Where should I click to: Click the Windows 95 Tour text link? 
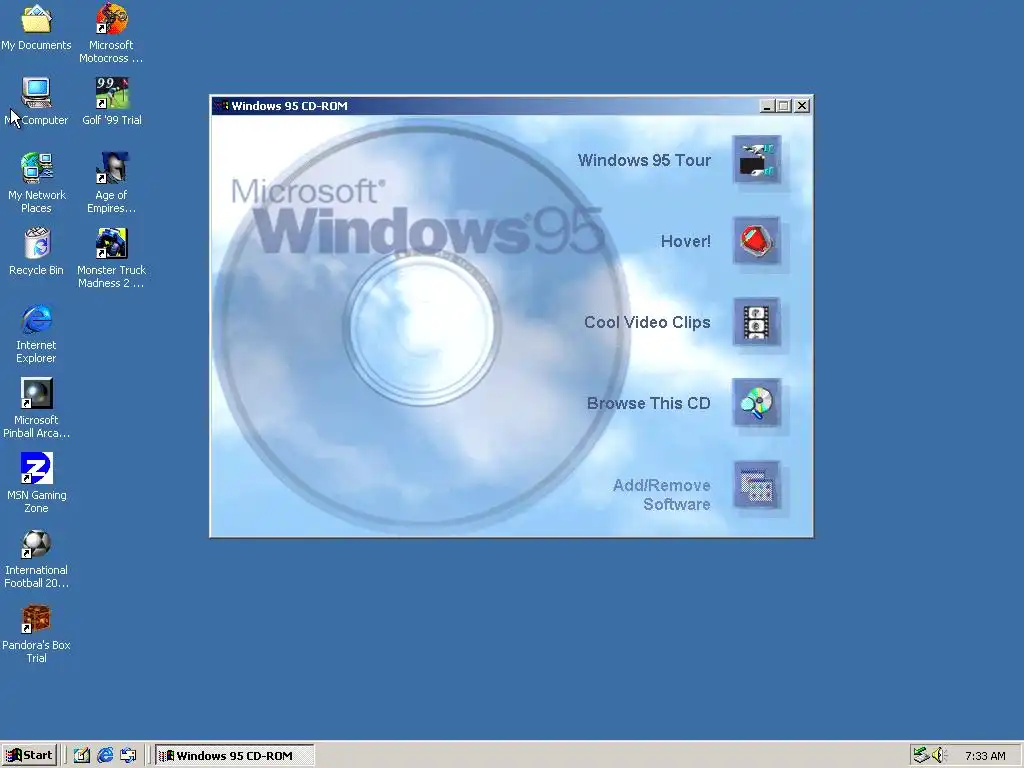644,160
